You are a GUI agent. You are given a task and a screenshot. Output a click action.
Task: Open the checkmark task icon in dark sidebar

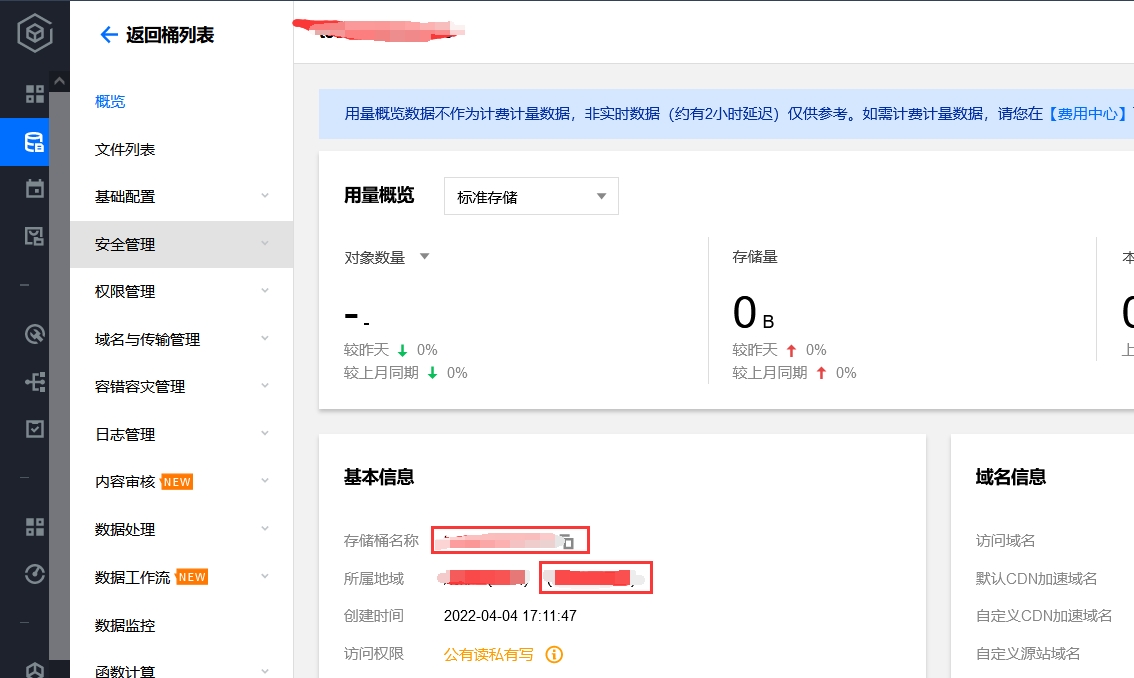pos(35,429)
